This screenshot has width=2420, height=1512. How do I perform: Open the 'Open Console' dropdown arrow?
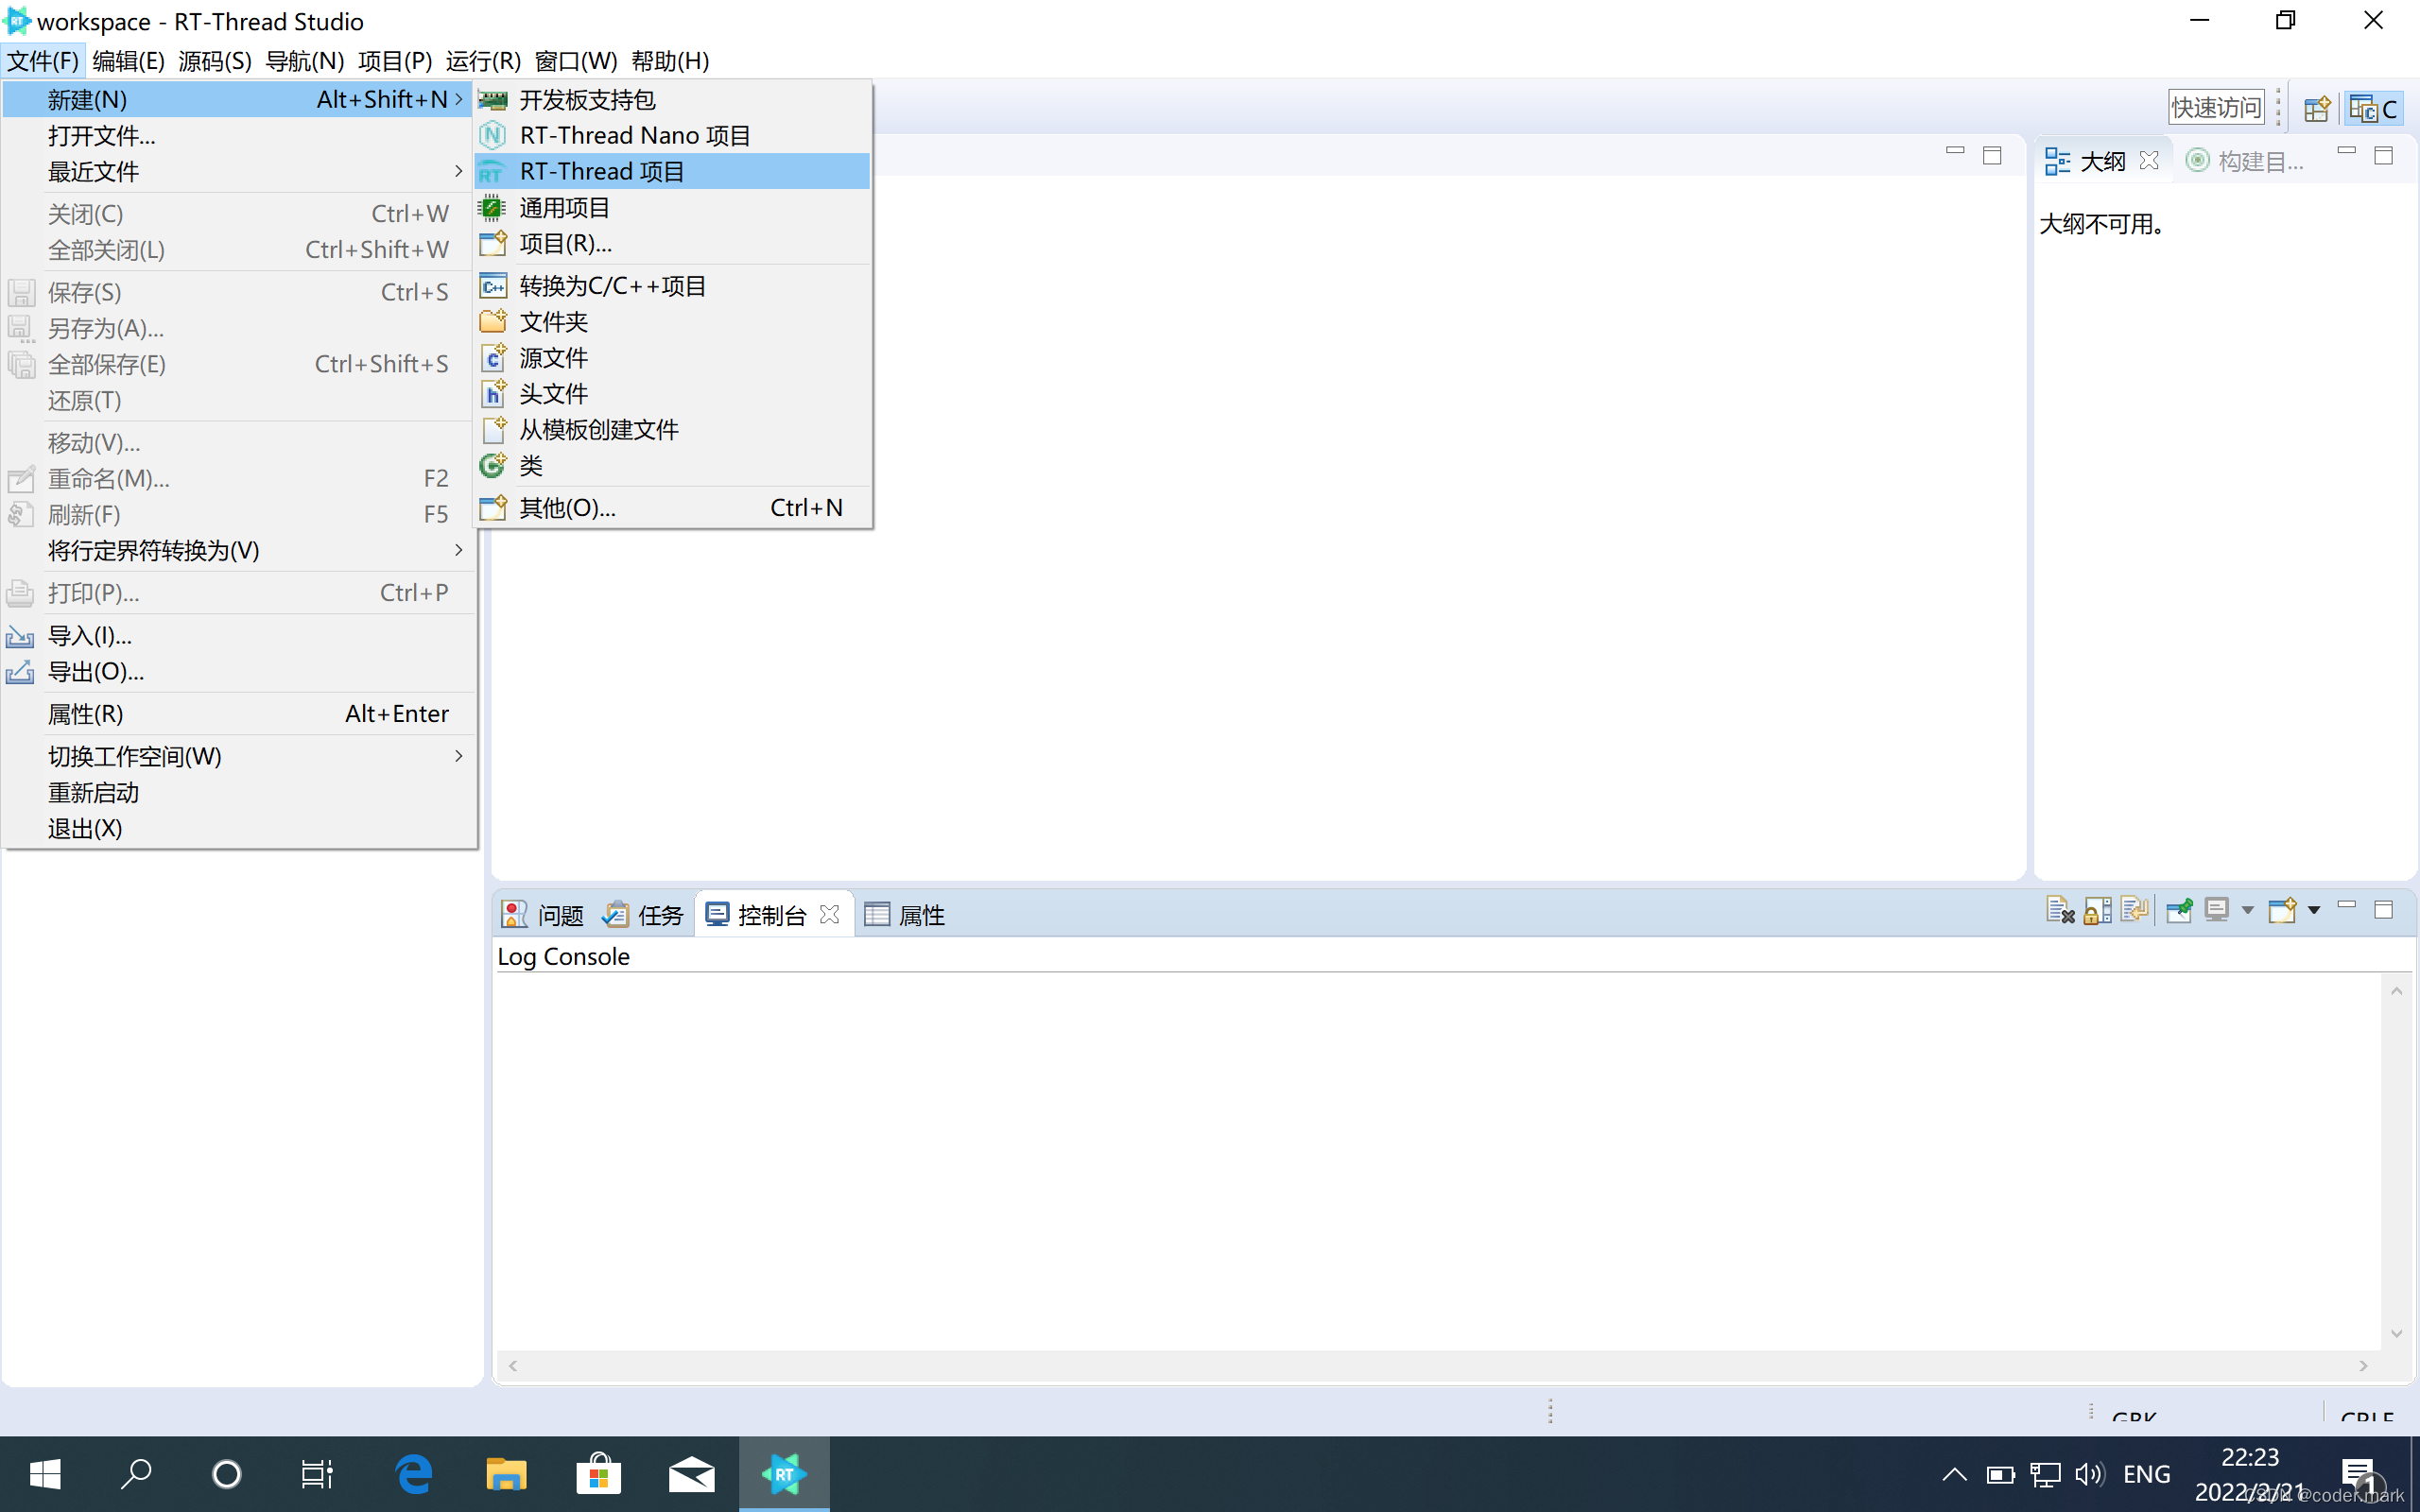tap(2313, 911)
